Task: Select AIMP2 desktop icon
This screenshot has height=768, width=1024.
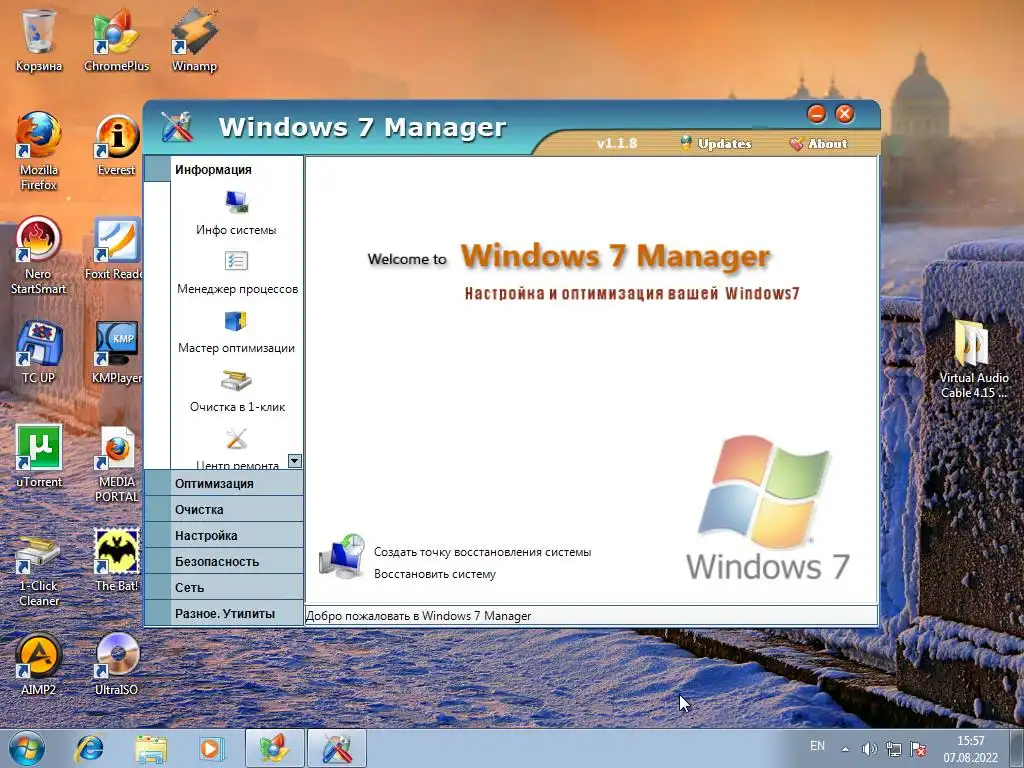Action: 39,664
